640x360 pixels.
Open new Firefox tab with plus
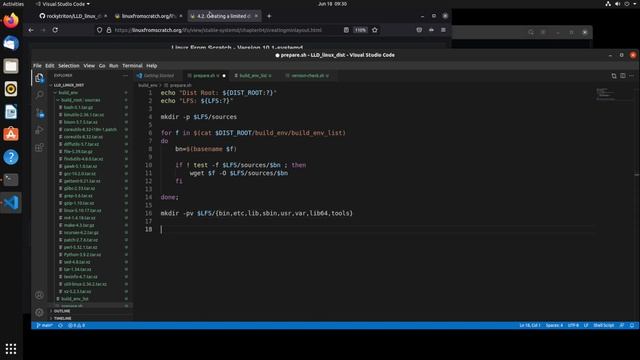tap(269, 16)
